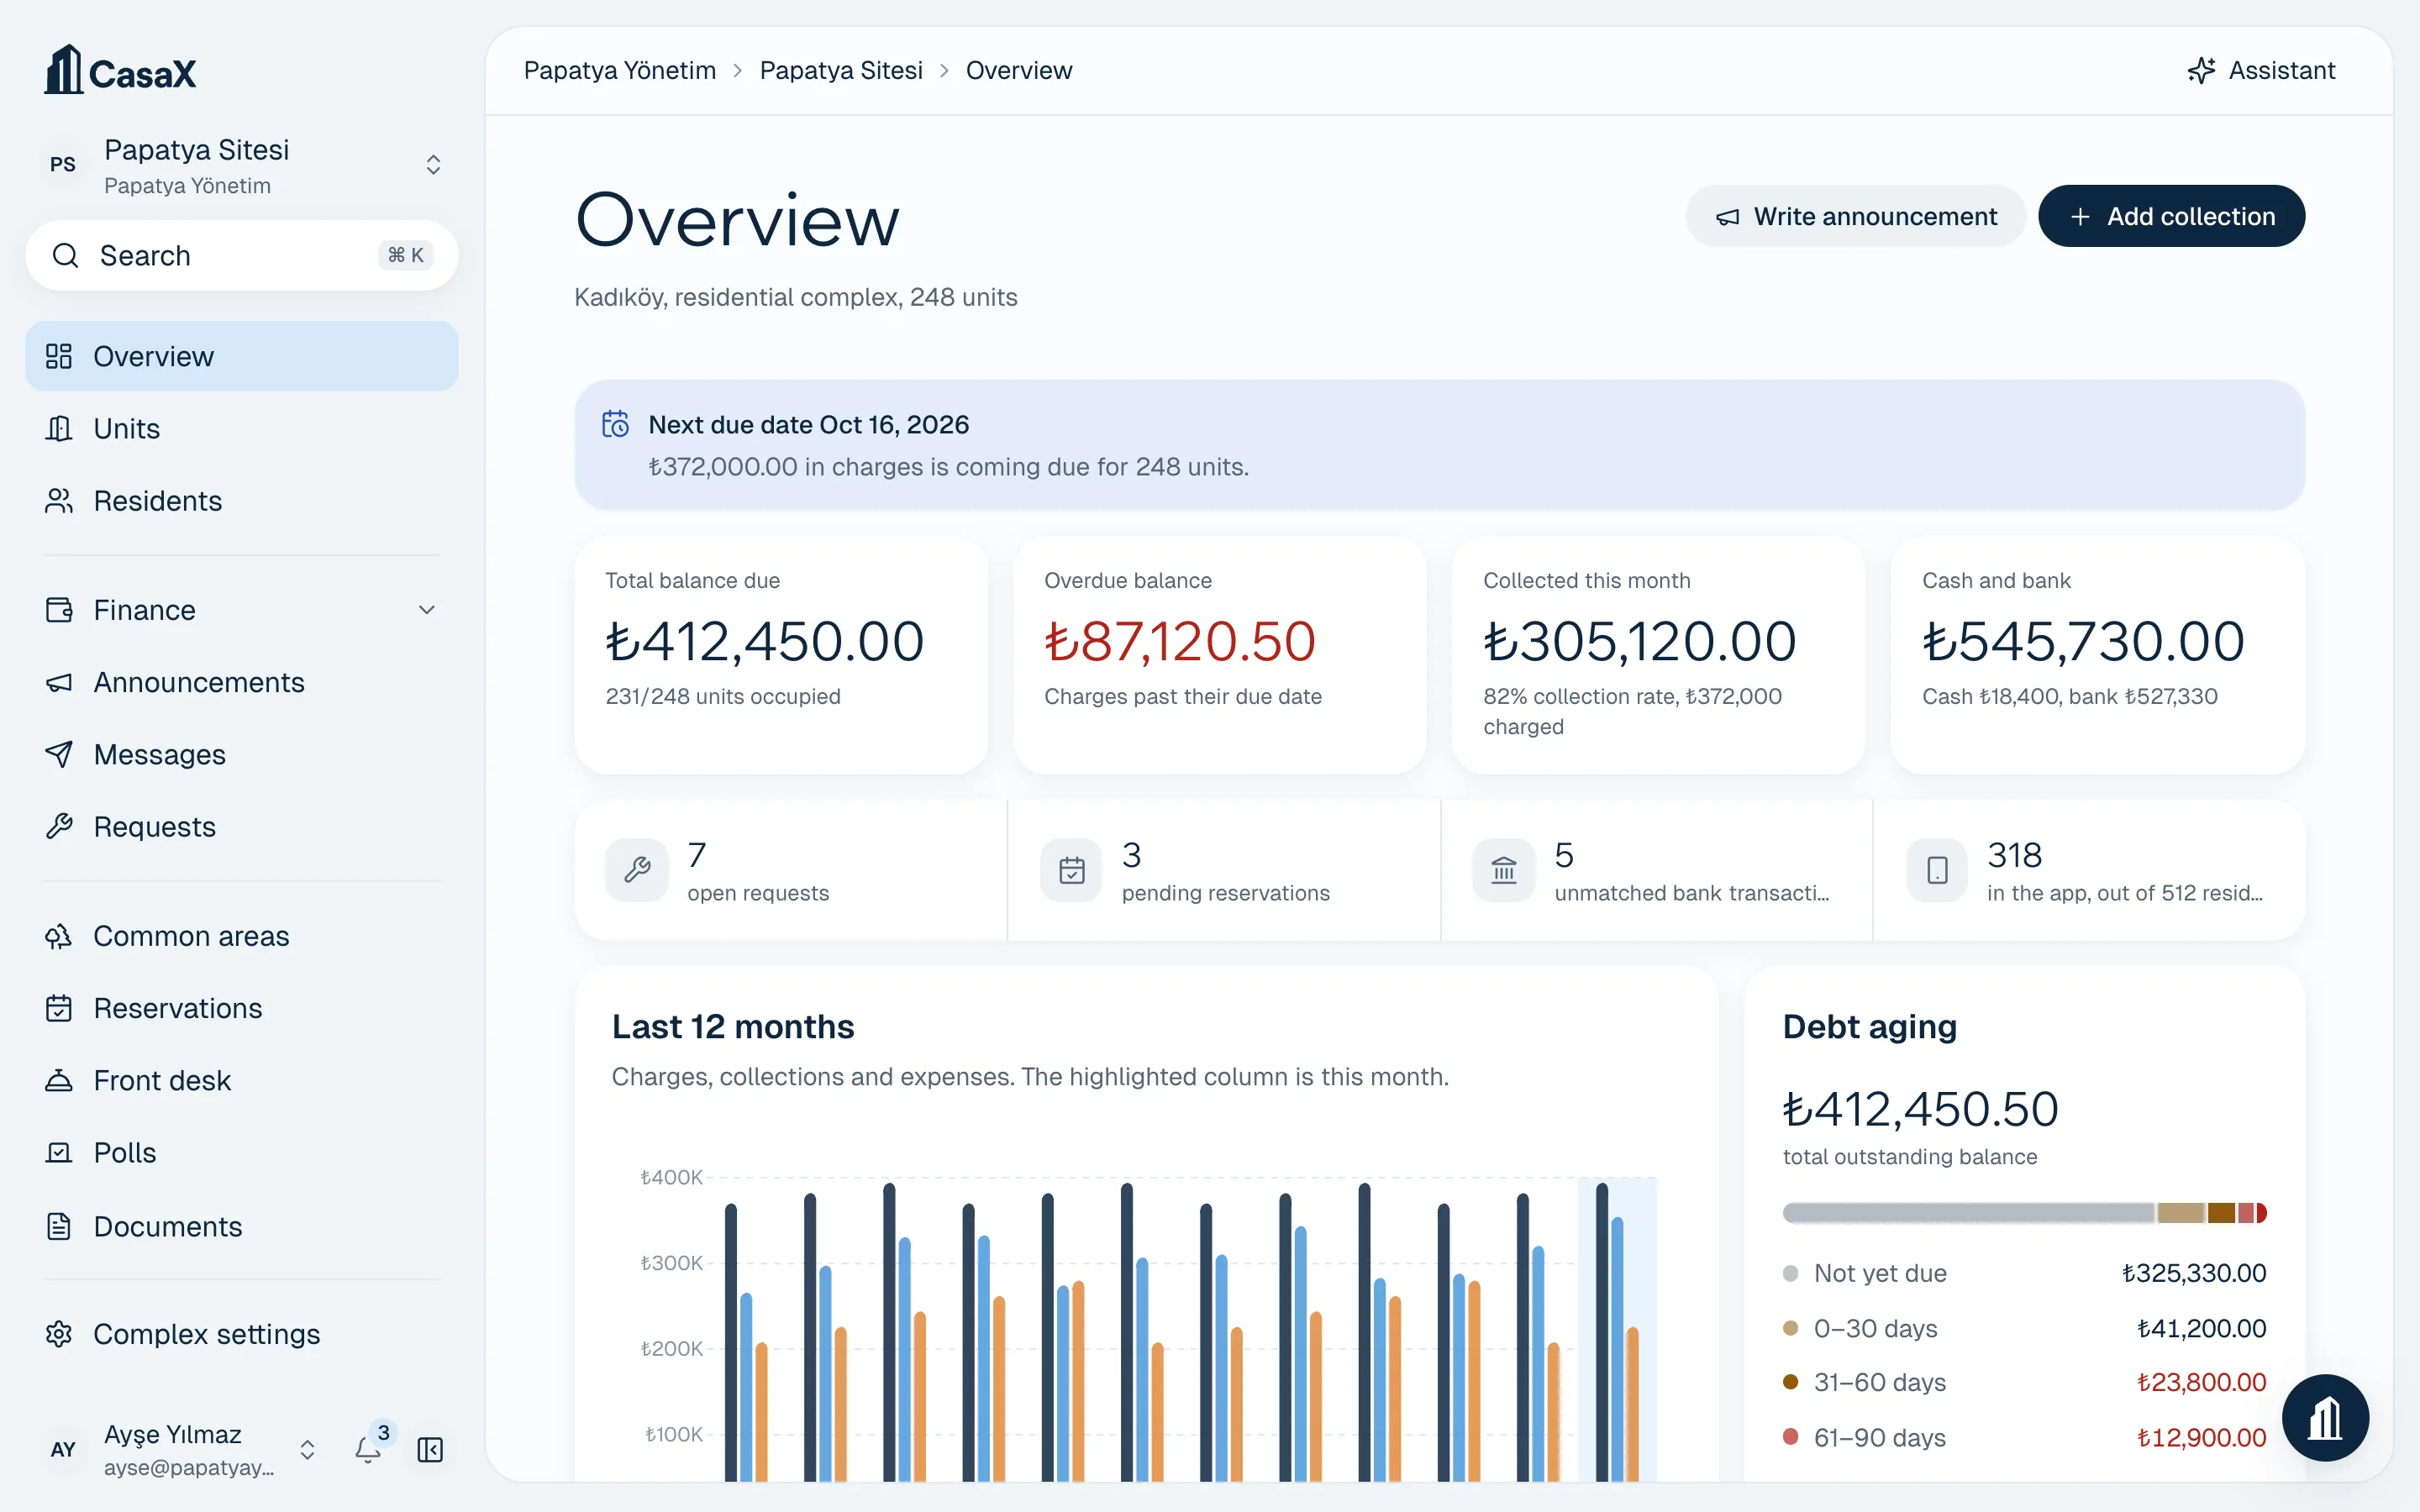Click the Reservations calendar icon in sidebar

click(x=59, y=1008)
